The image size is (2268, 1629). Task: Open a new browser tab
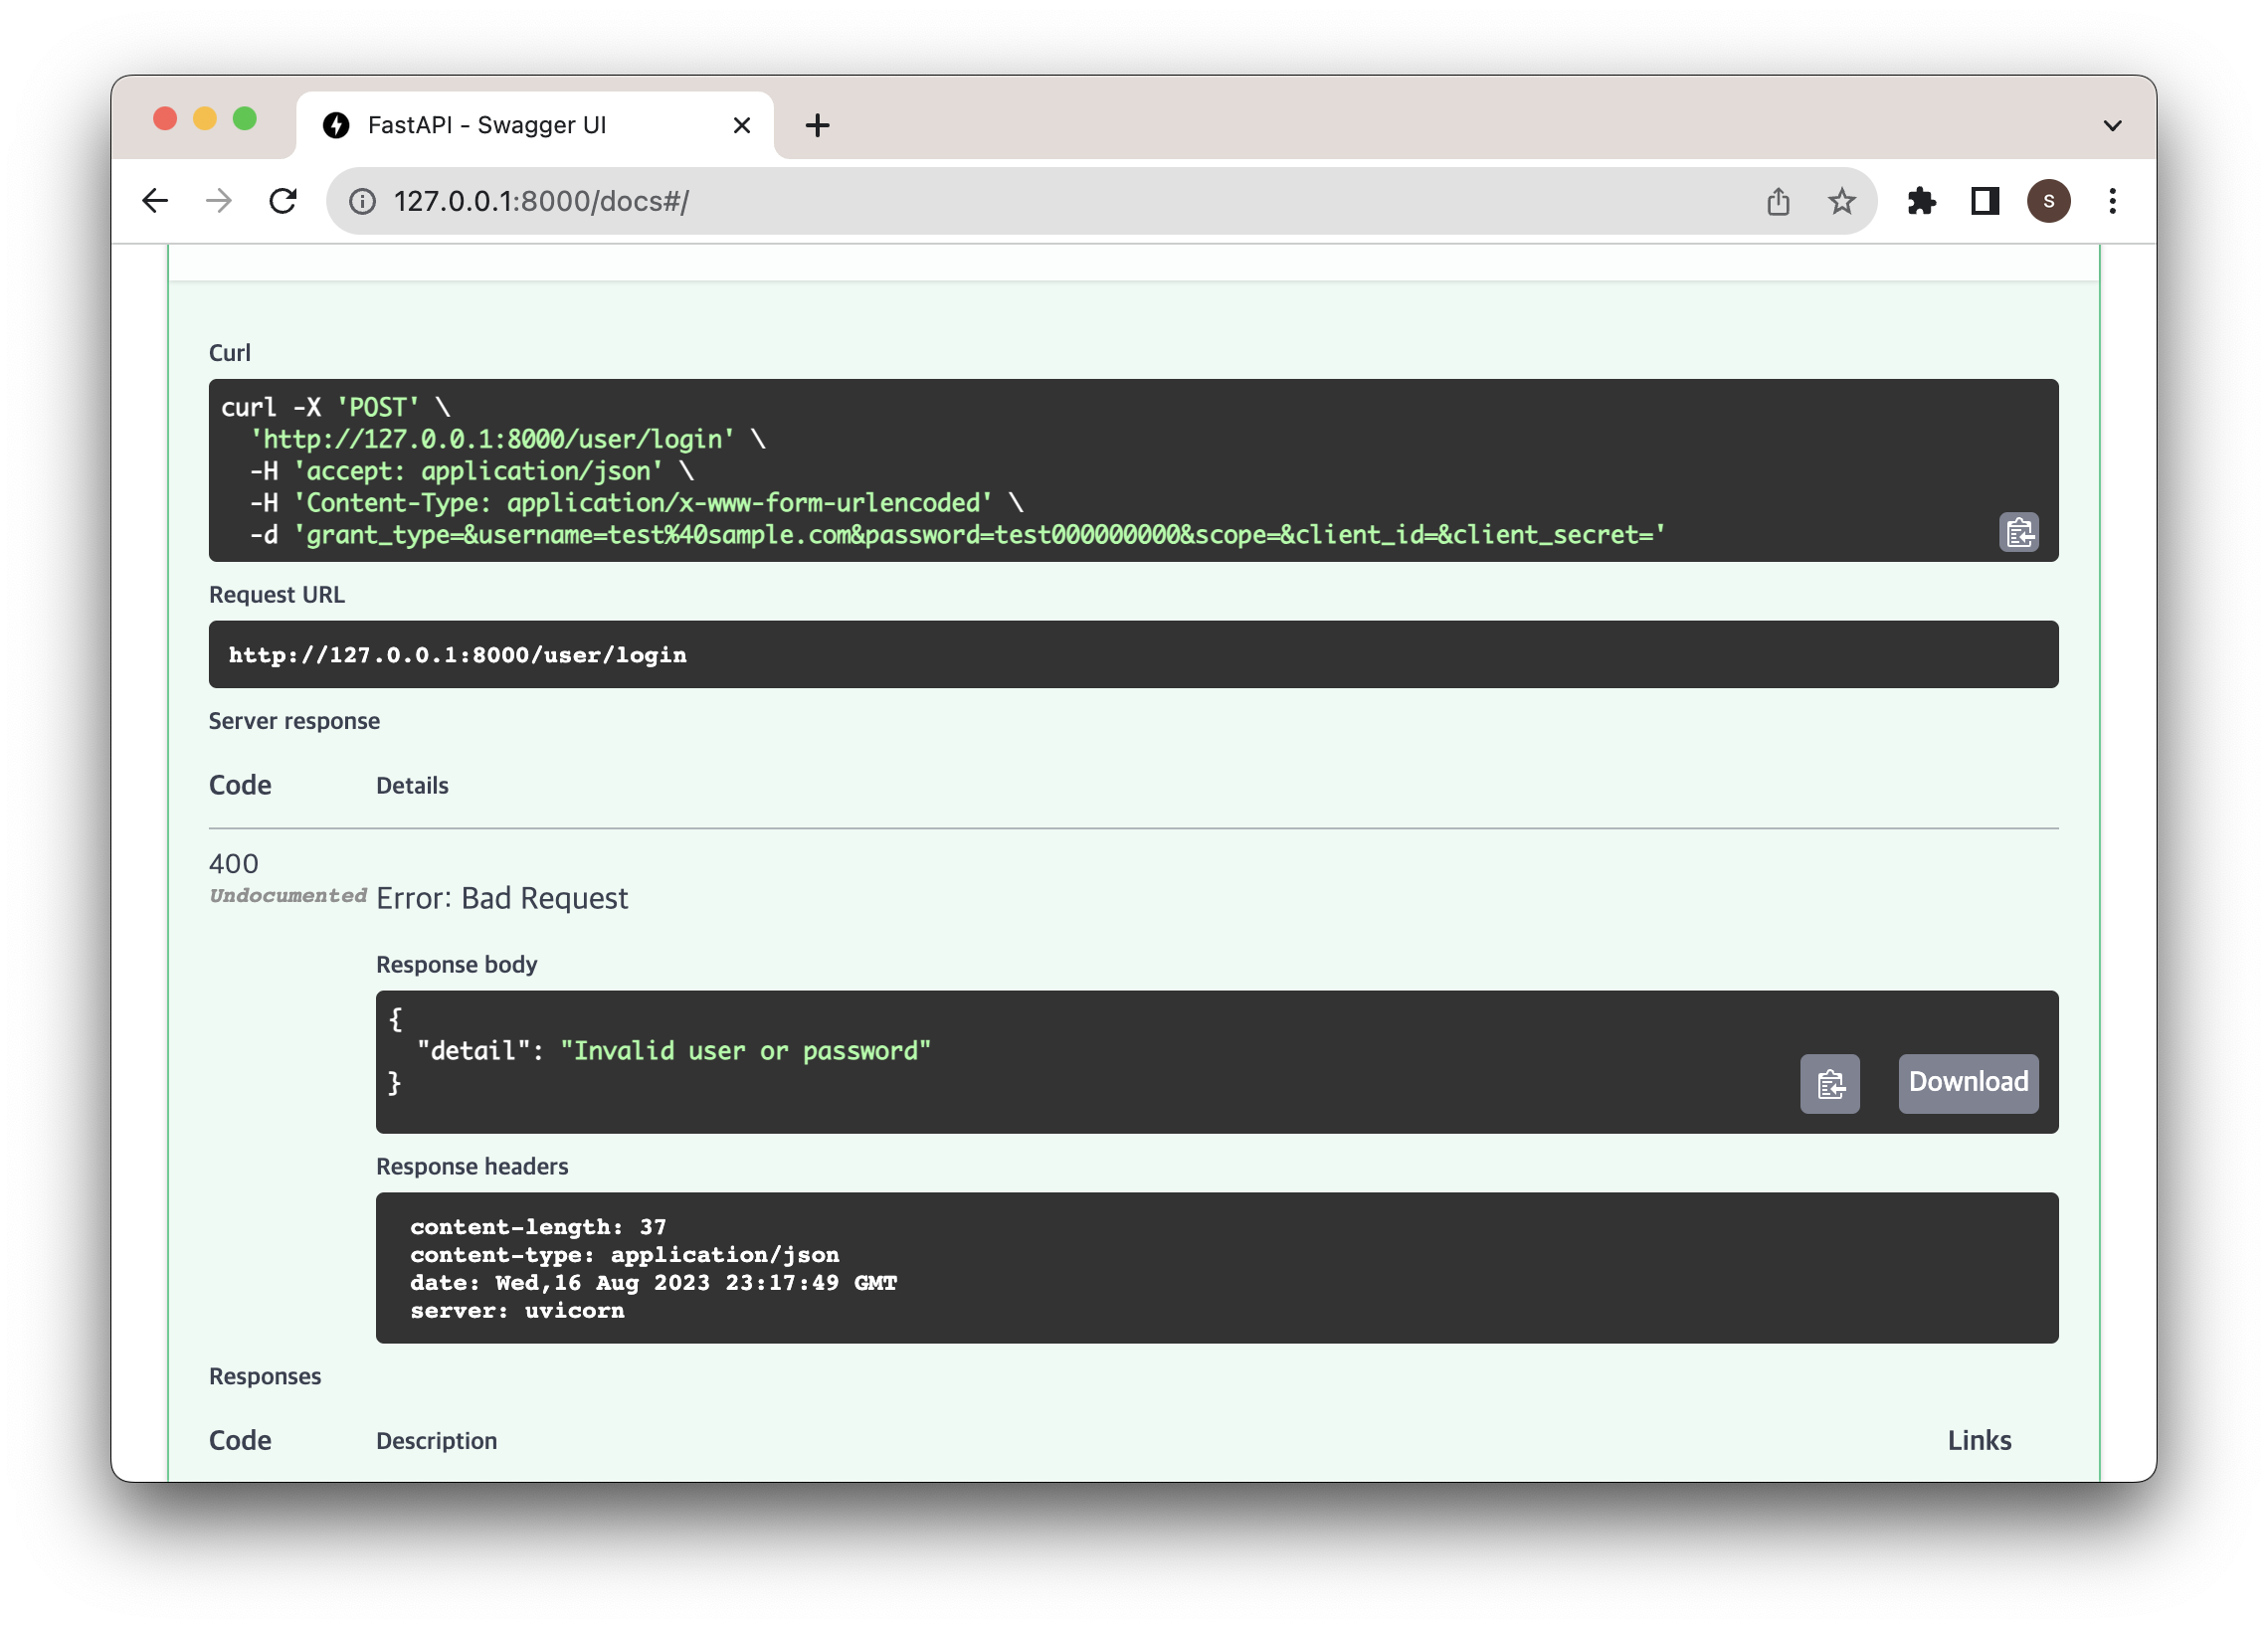[x=817, y=125]
